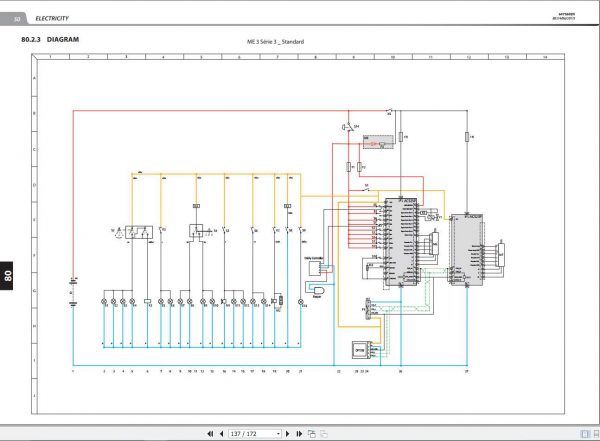The width and height of the screenshot is (600, 441).
Task: Click the two-page view icon in bottom right
Action: 585,434
